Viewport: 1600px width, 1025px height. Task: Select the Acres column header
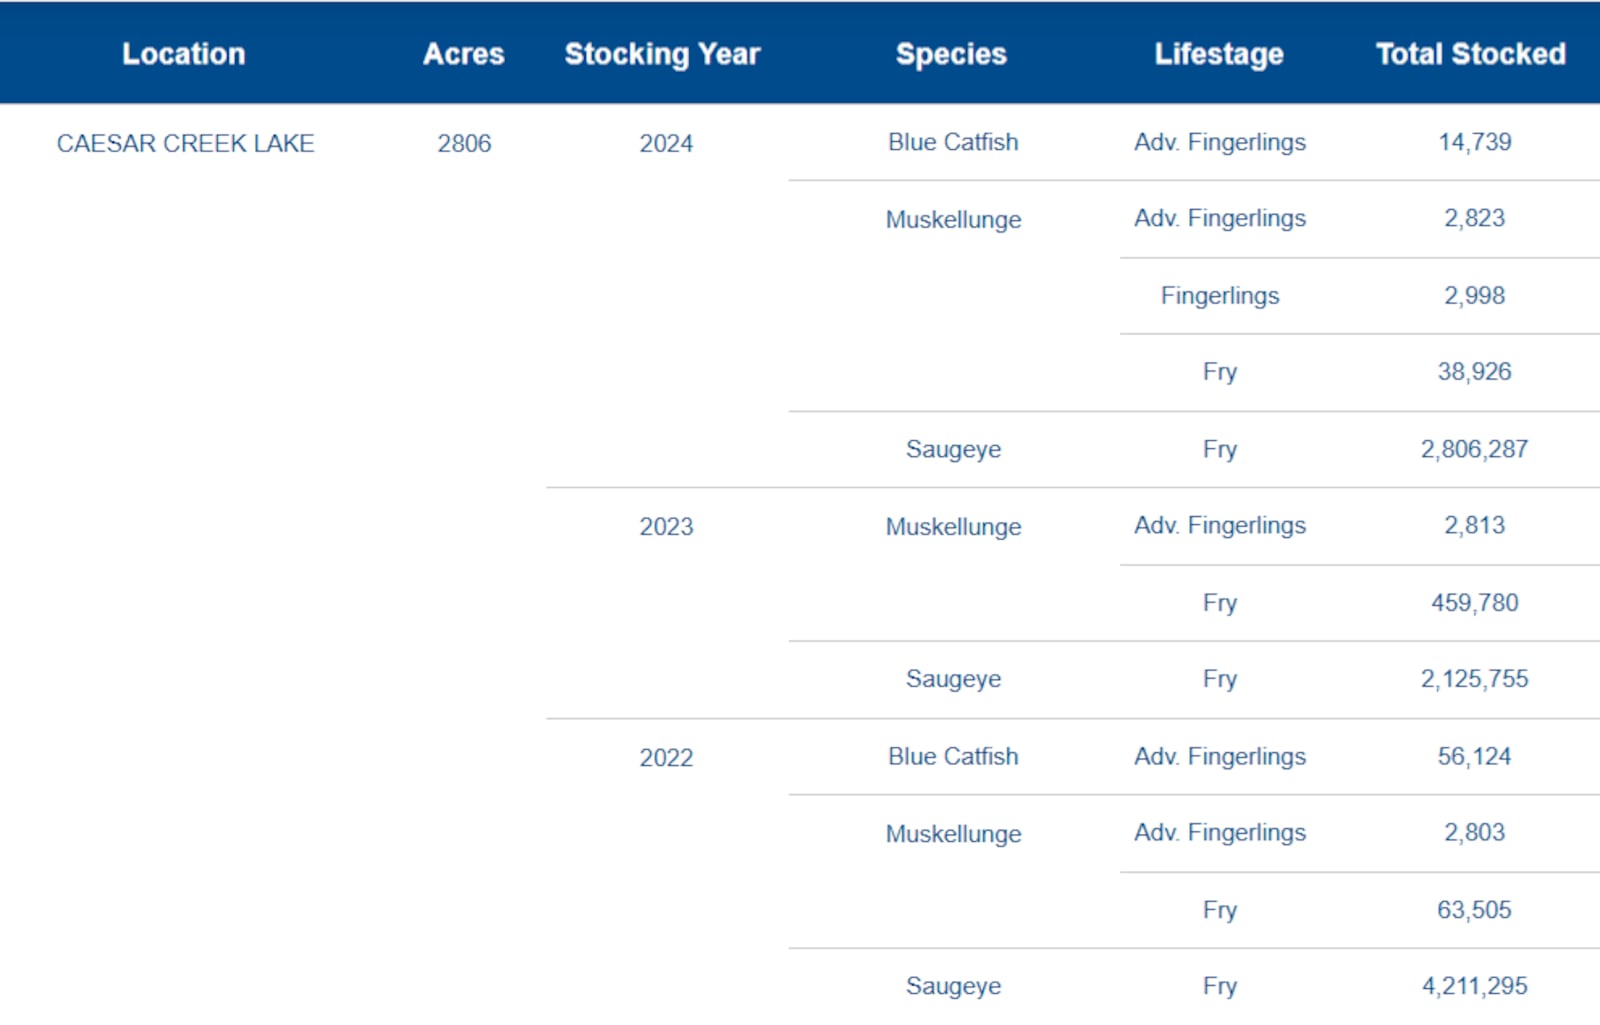[463, 54]
